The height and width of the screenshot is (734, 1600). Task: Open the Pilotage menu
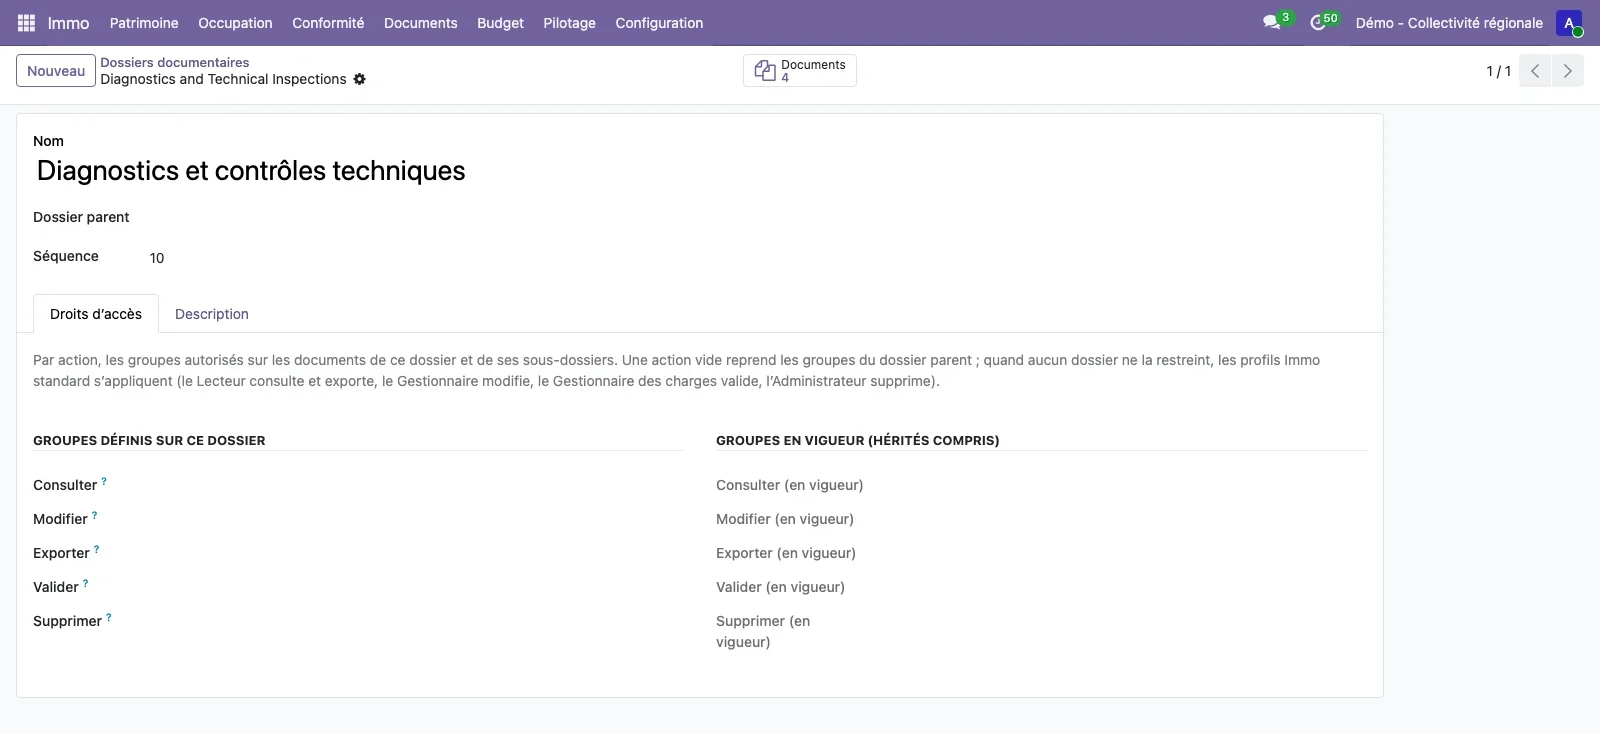tap(569, 23)
